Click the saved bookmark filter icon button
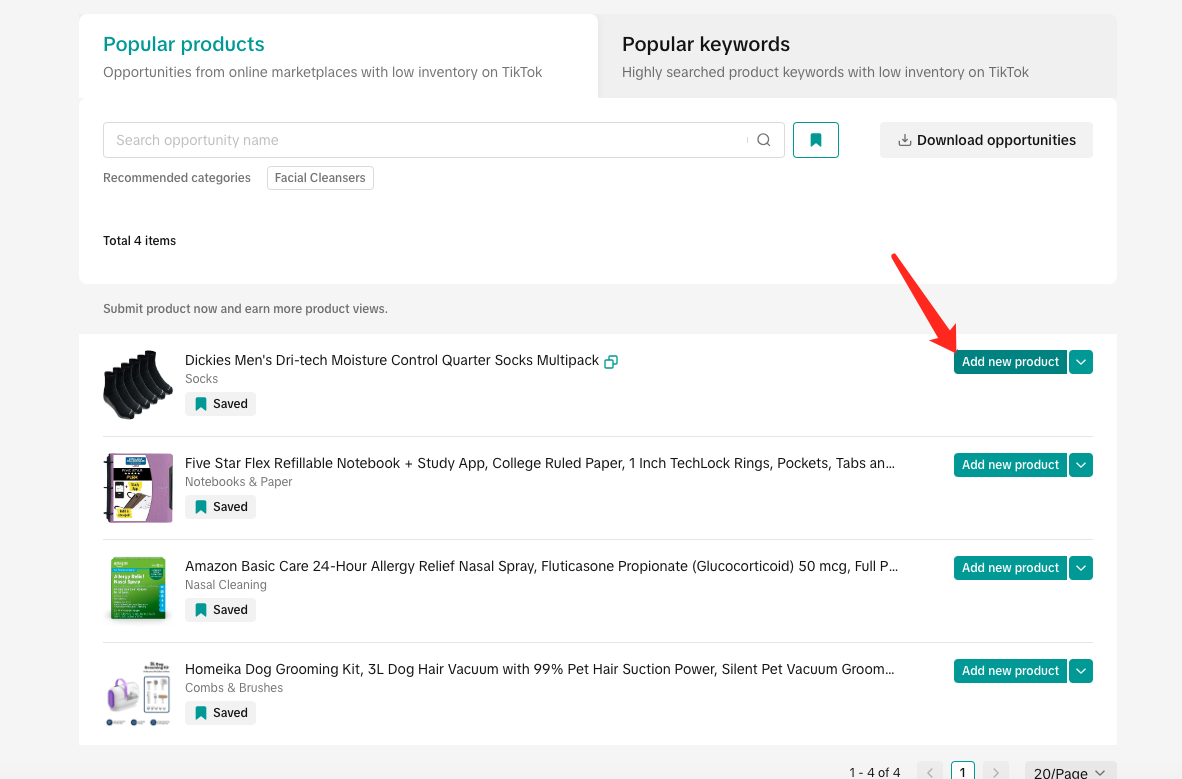 click(816, 140)
